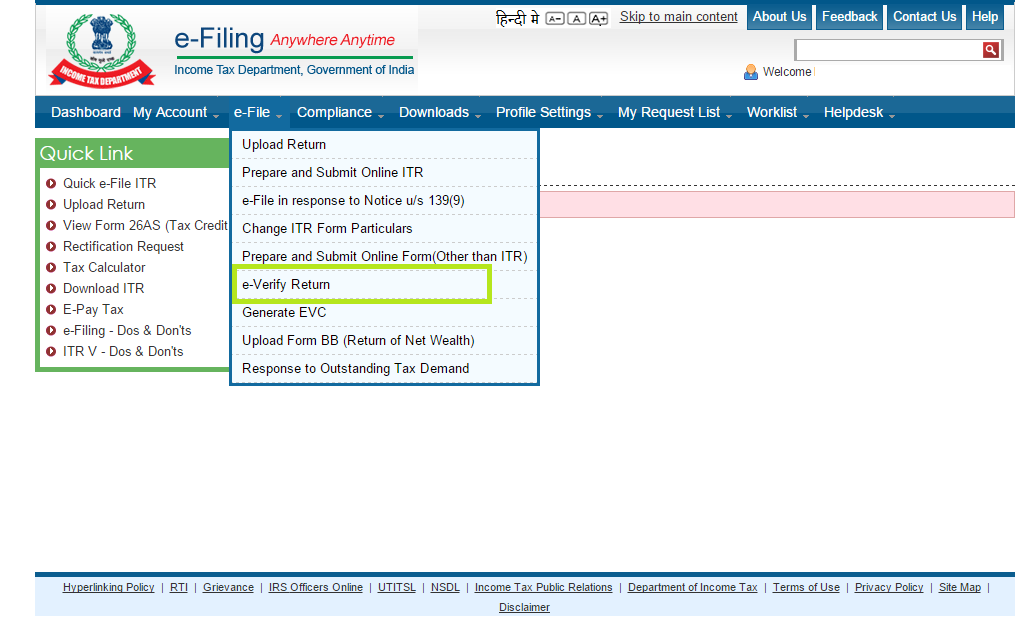Open UTITSL footer link
The height and width of the screenshot is (620, 1029).
396,588
